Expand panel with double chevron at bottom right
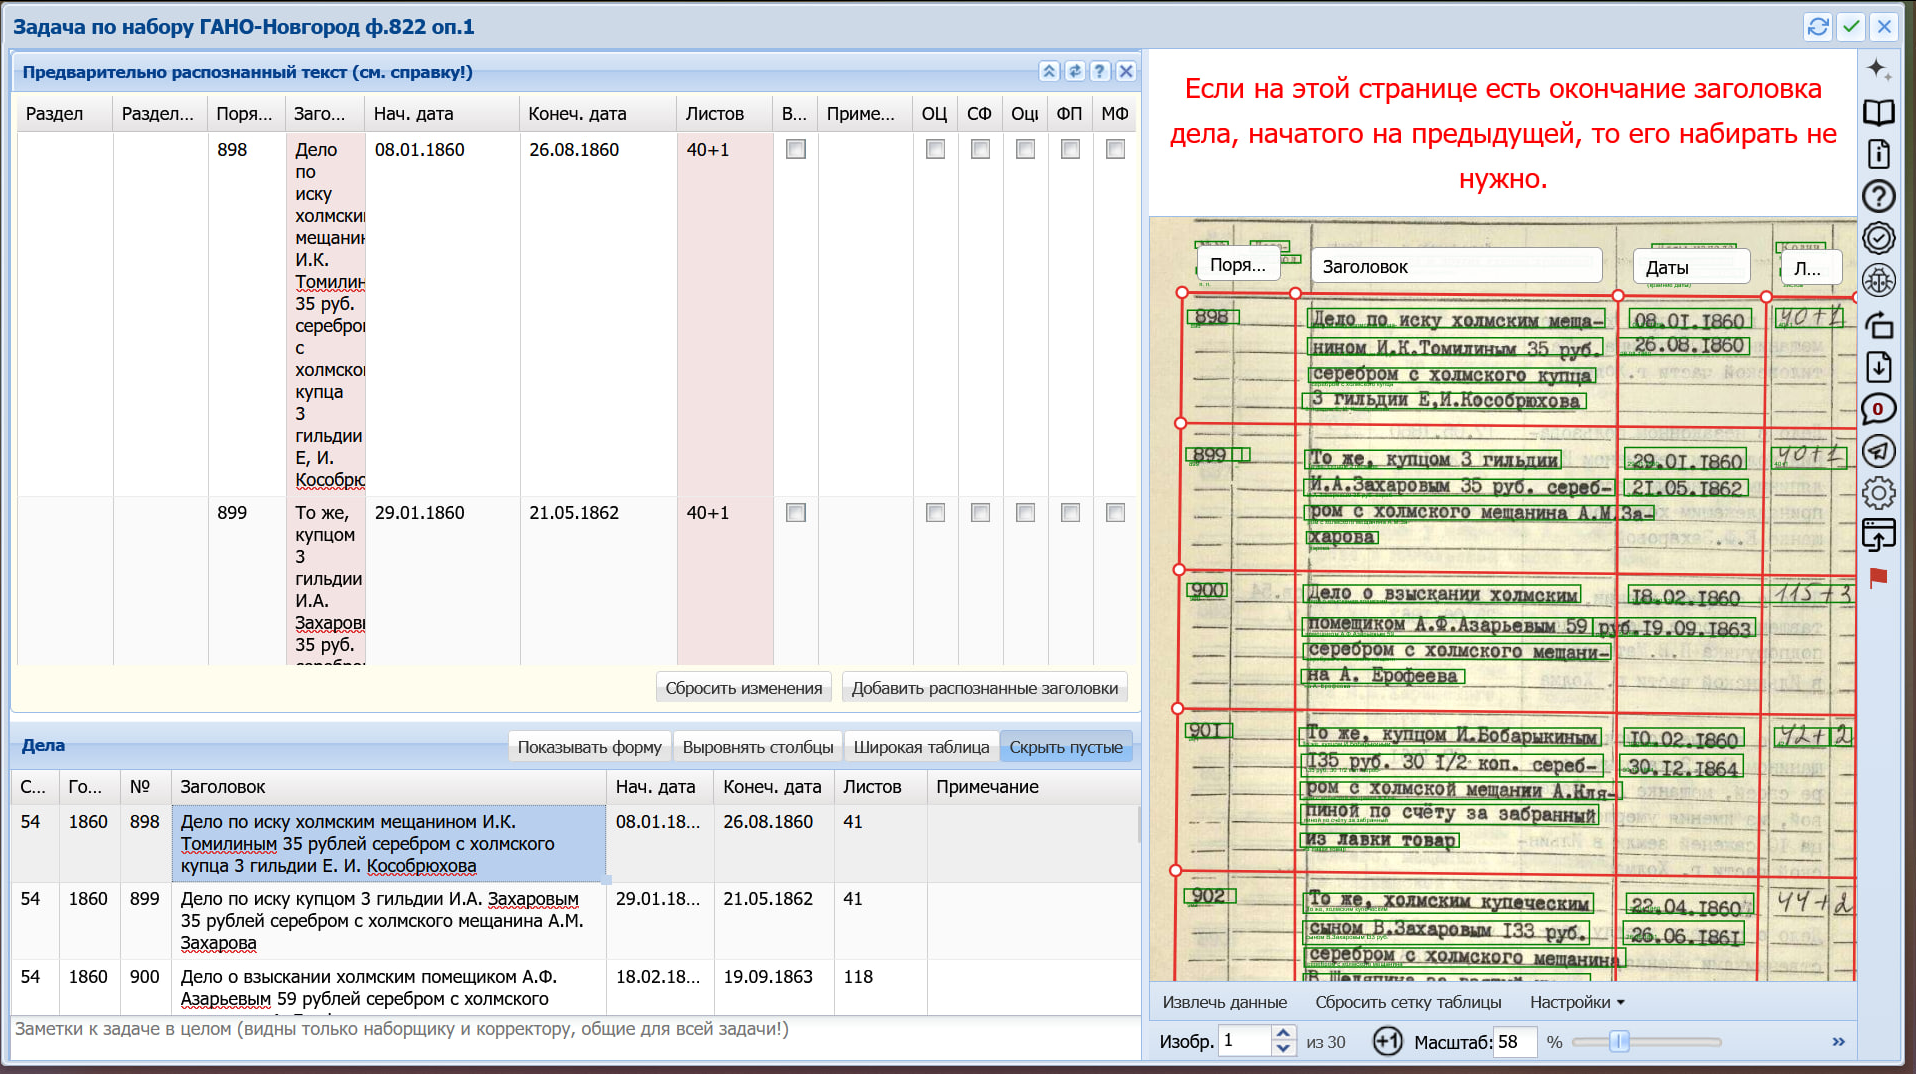The width and height of the screenshot is (1916, 1074). click(x=1838, y=1042)
